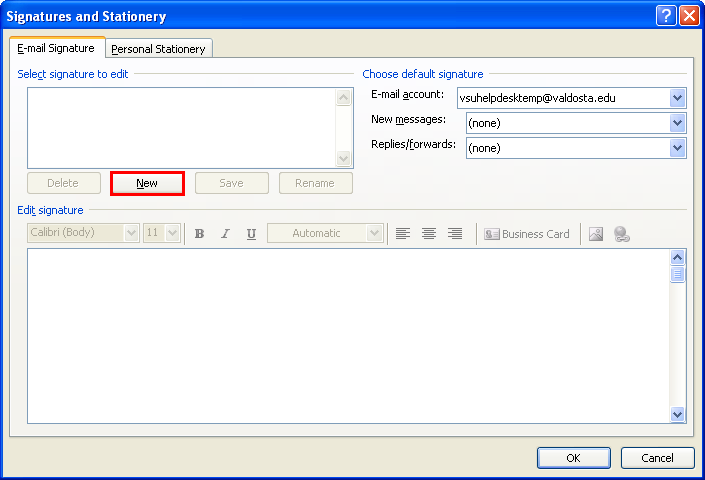705x480 pixels.
Task: Open the E-mail account dropdown
Action: click(677, 98)
